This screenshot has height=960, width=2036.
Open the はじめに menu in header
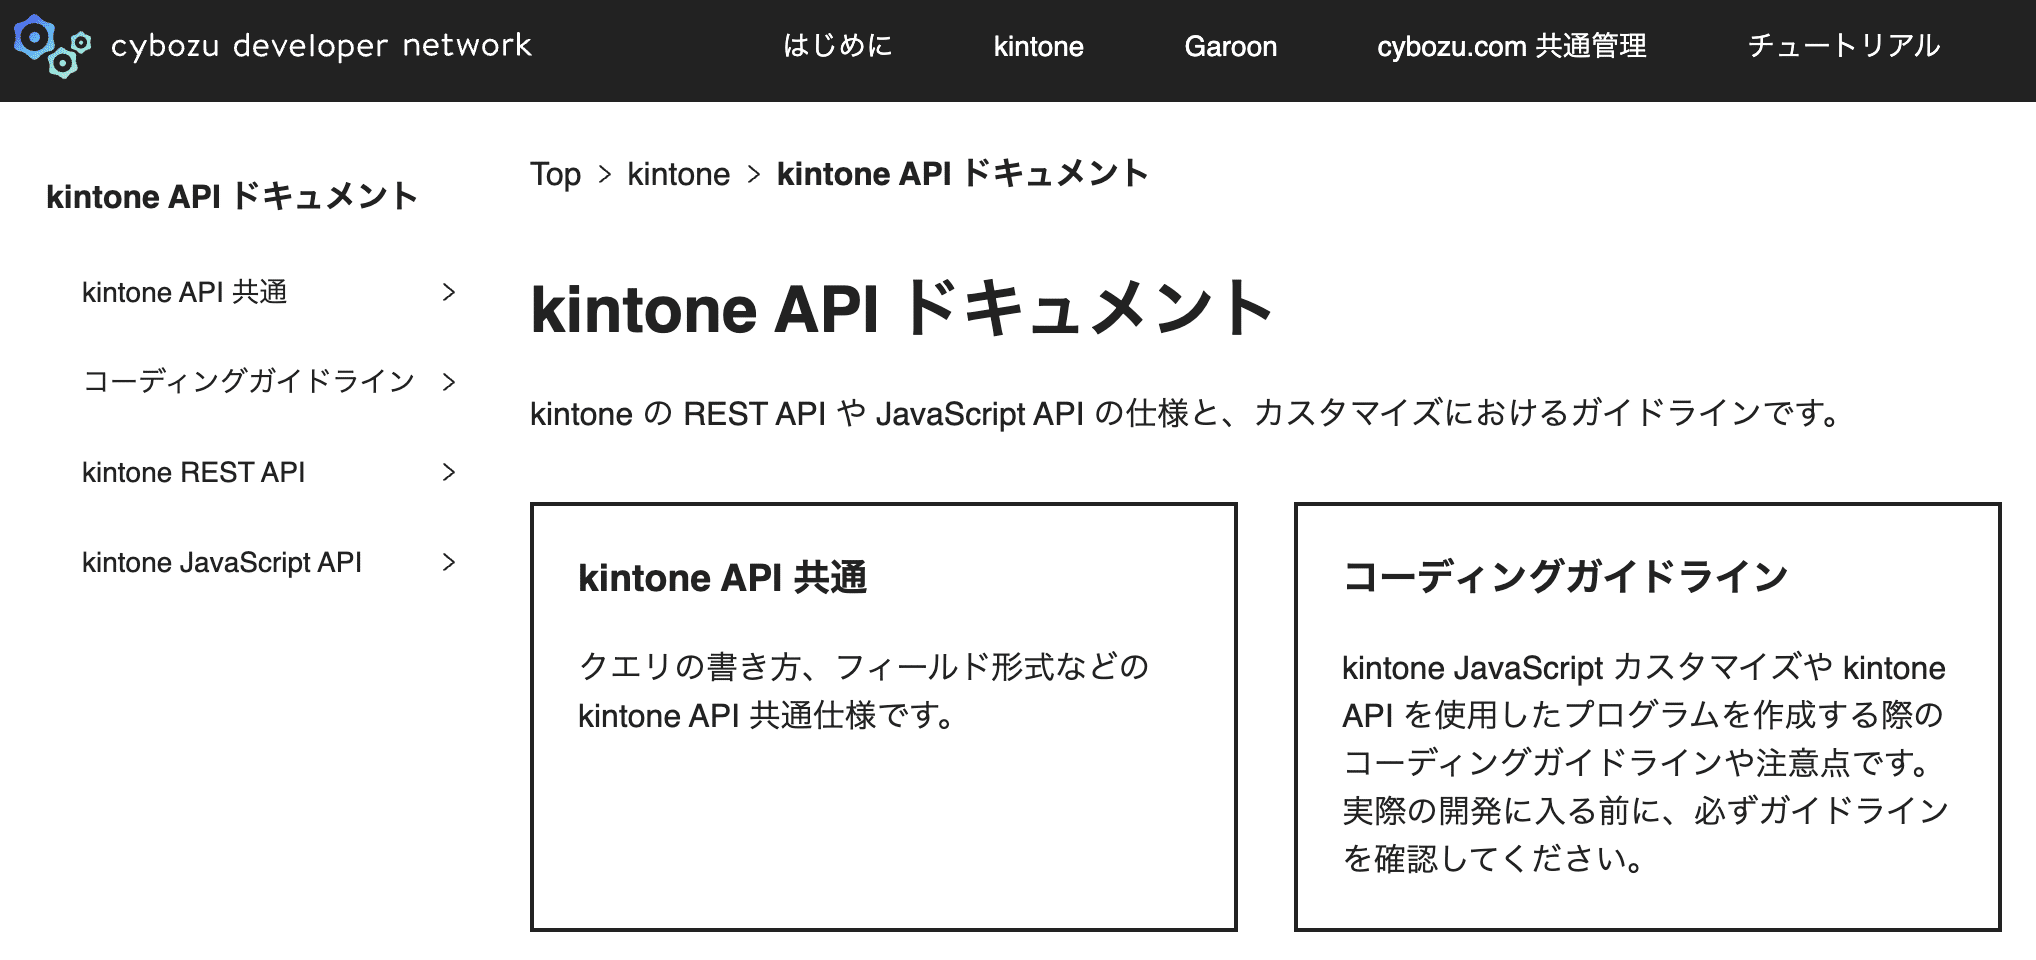point(837,46)
